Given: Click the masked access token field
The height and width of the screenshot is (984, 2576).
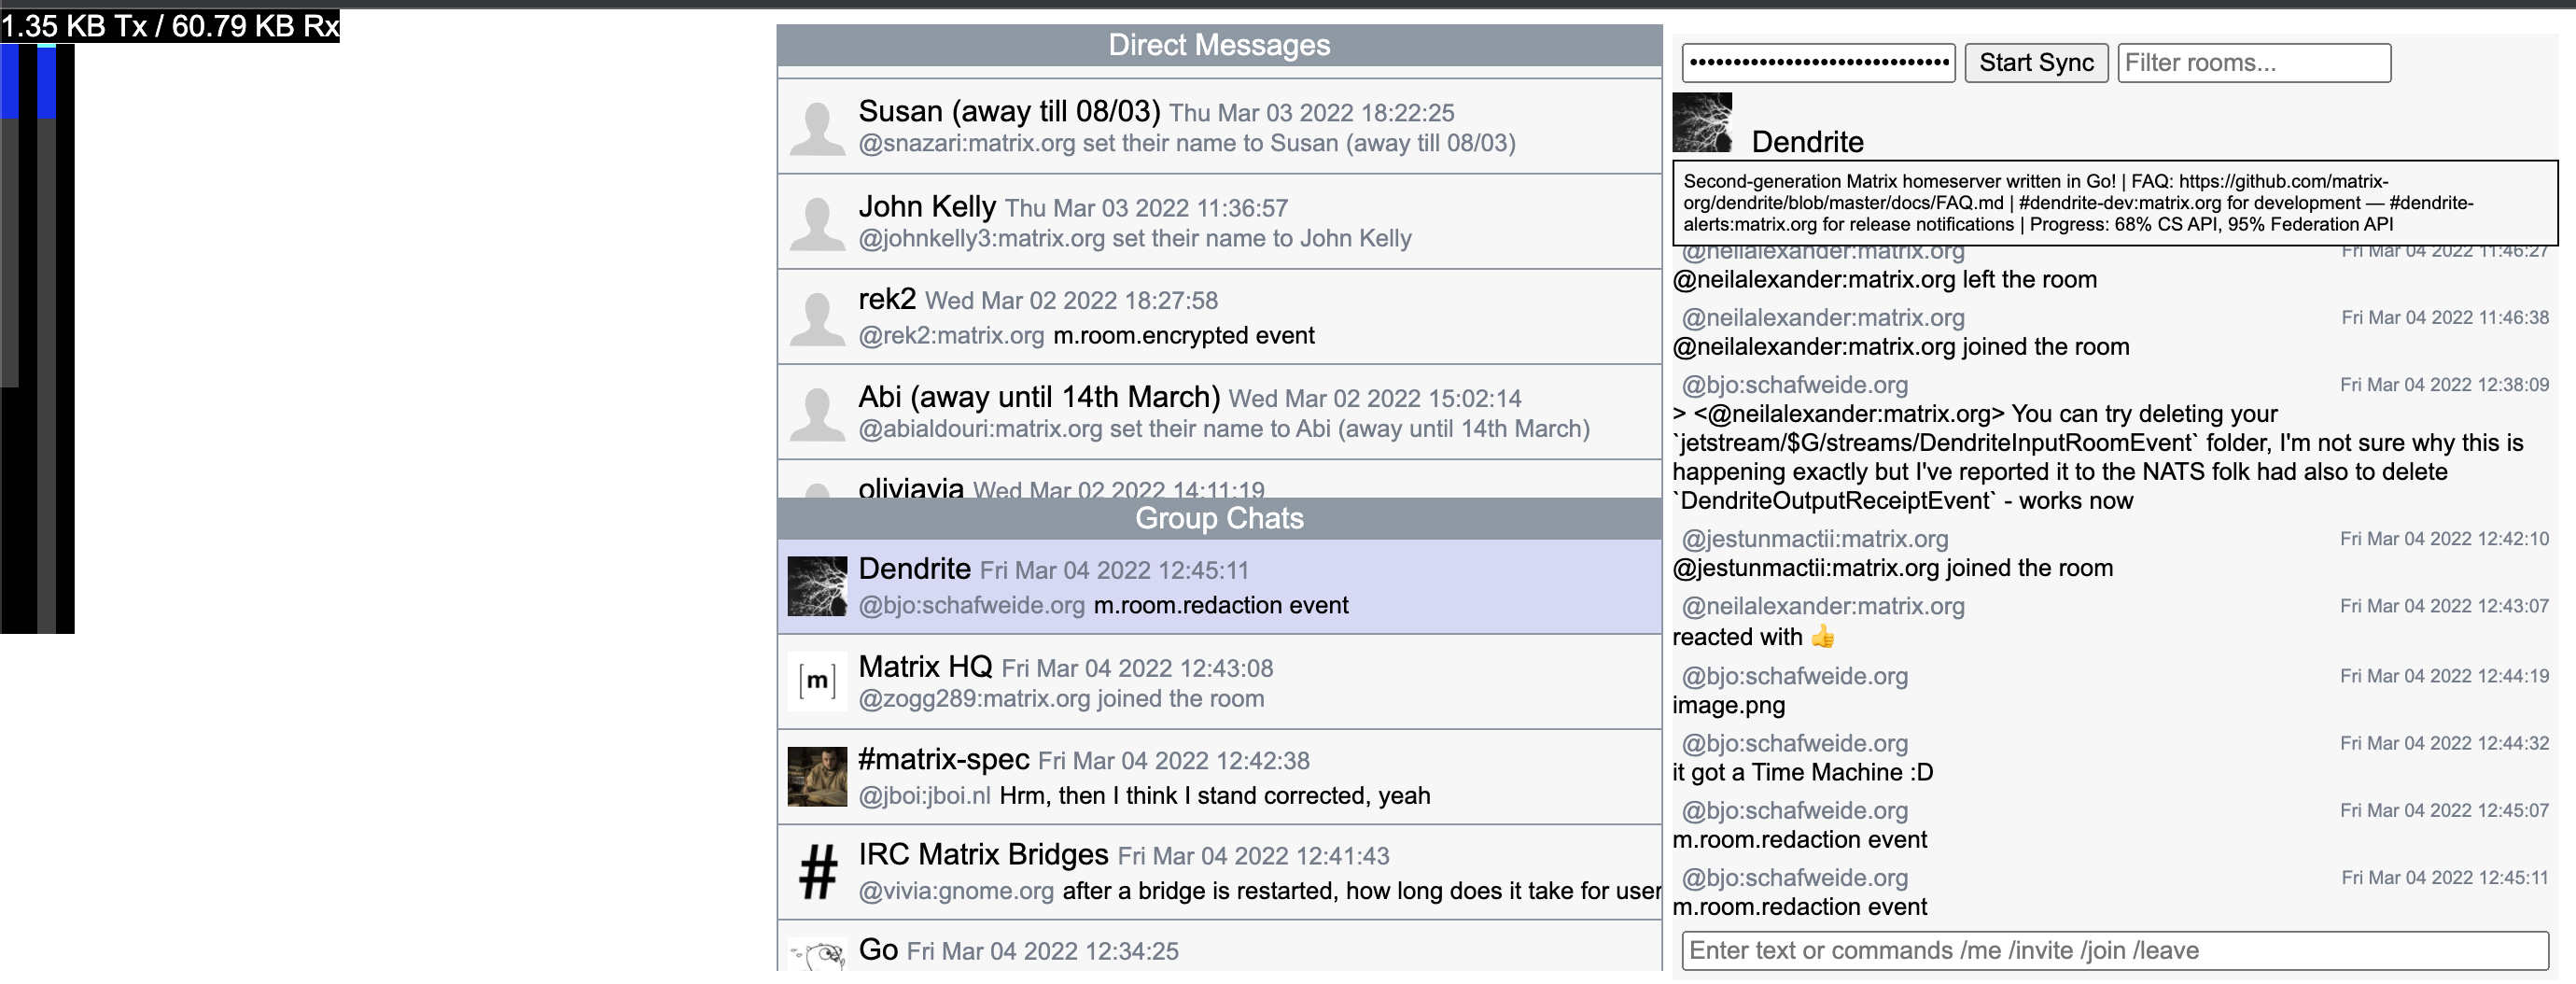Looking at the screenshot, I should click(1817, 63).
